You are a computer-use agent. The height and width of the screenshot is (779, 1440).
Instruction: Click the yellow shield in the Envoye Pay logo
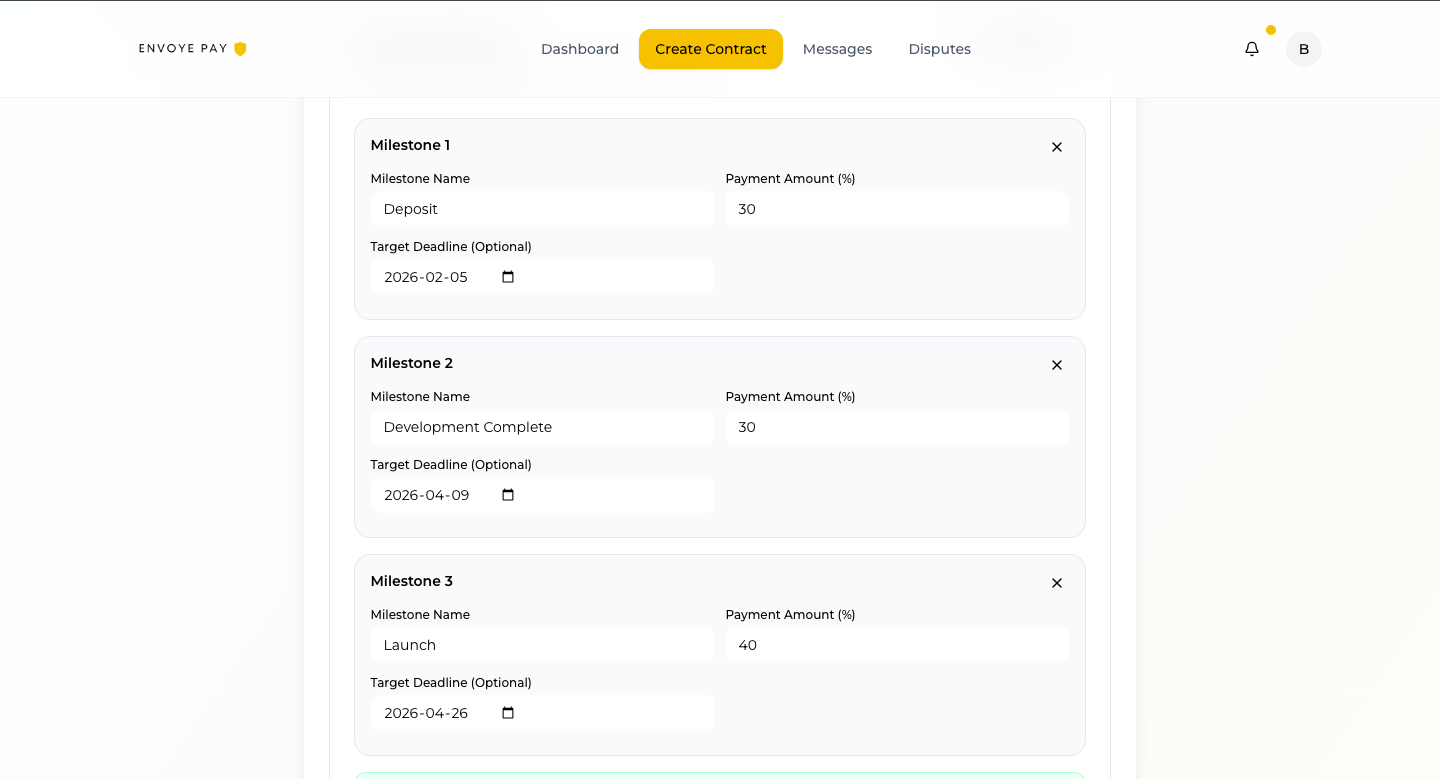[239, 47]
